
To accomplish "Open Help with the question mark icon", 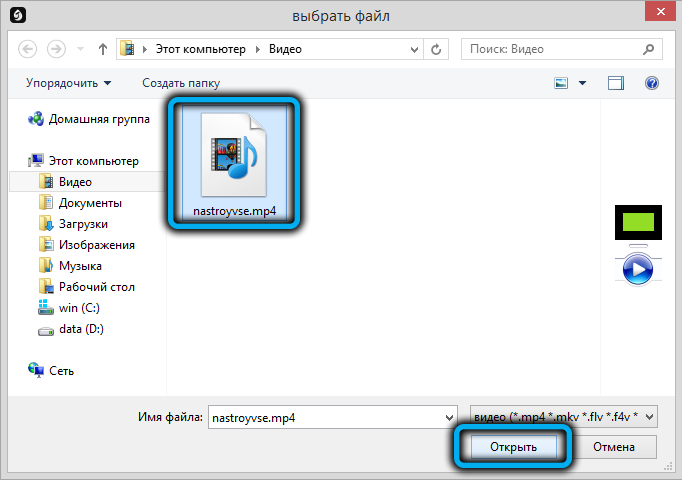I will (x=652, y=83).
